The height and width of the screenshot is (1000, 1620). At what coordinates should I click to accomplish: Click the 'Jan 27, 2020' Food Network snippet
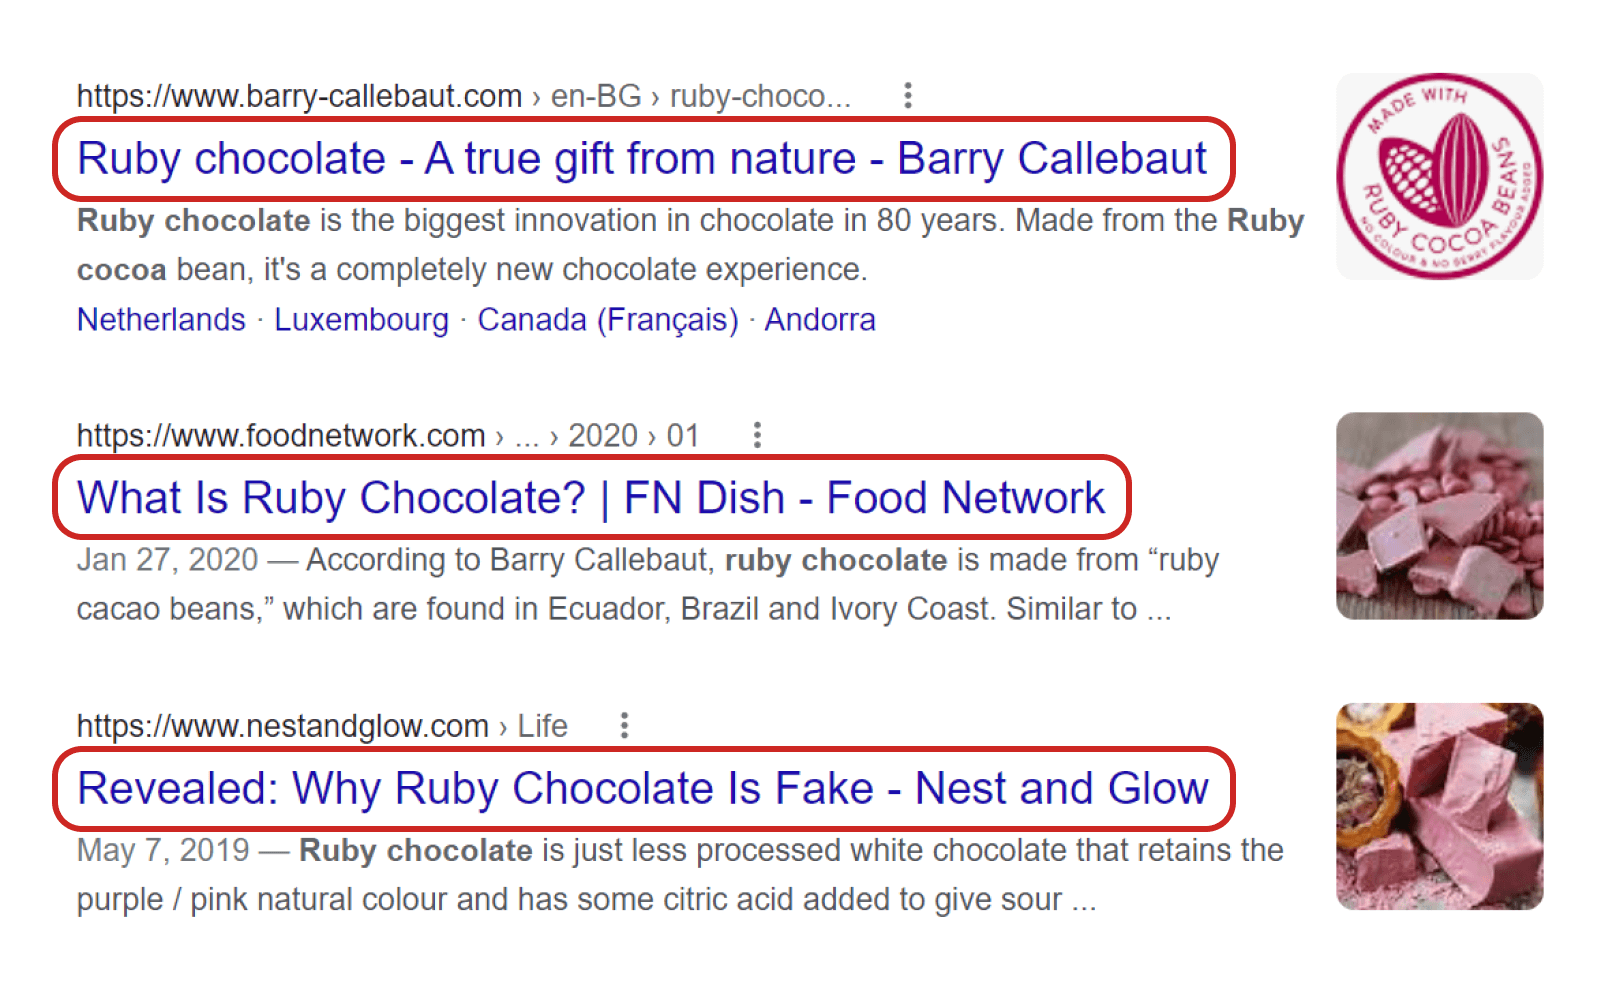pyautogui.click(x=647, y=584)
